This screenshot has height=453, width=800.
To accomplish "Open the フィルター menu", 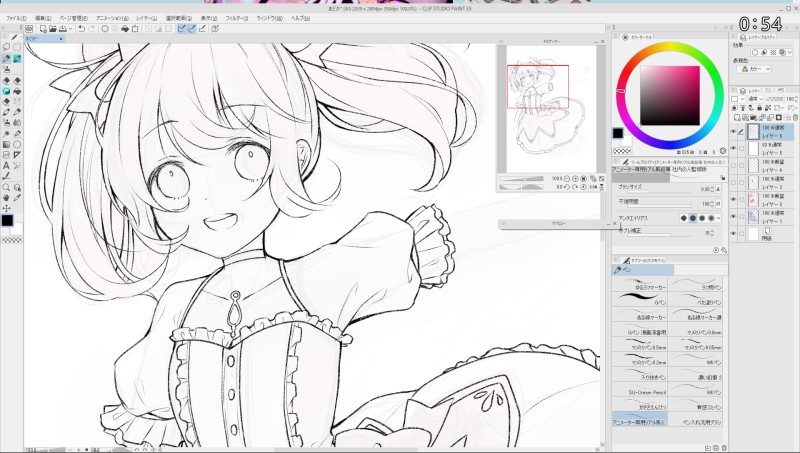I will pos(237,18).
